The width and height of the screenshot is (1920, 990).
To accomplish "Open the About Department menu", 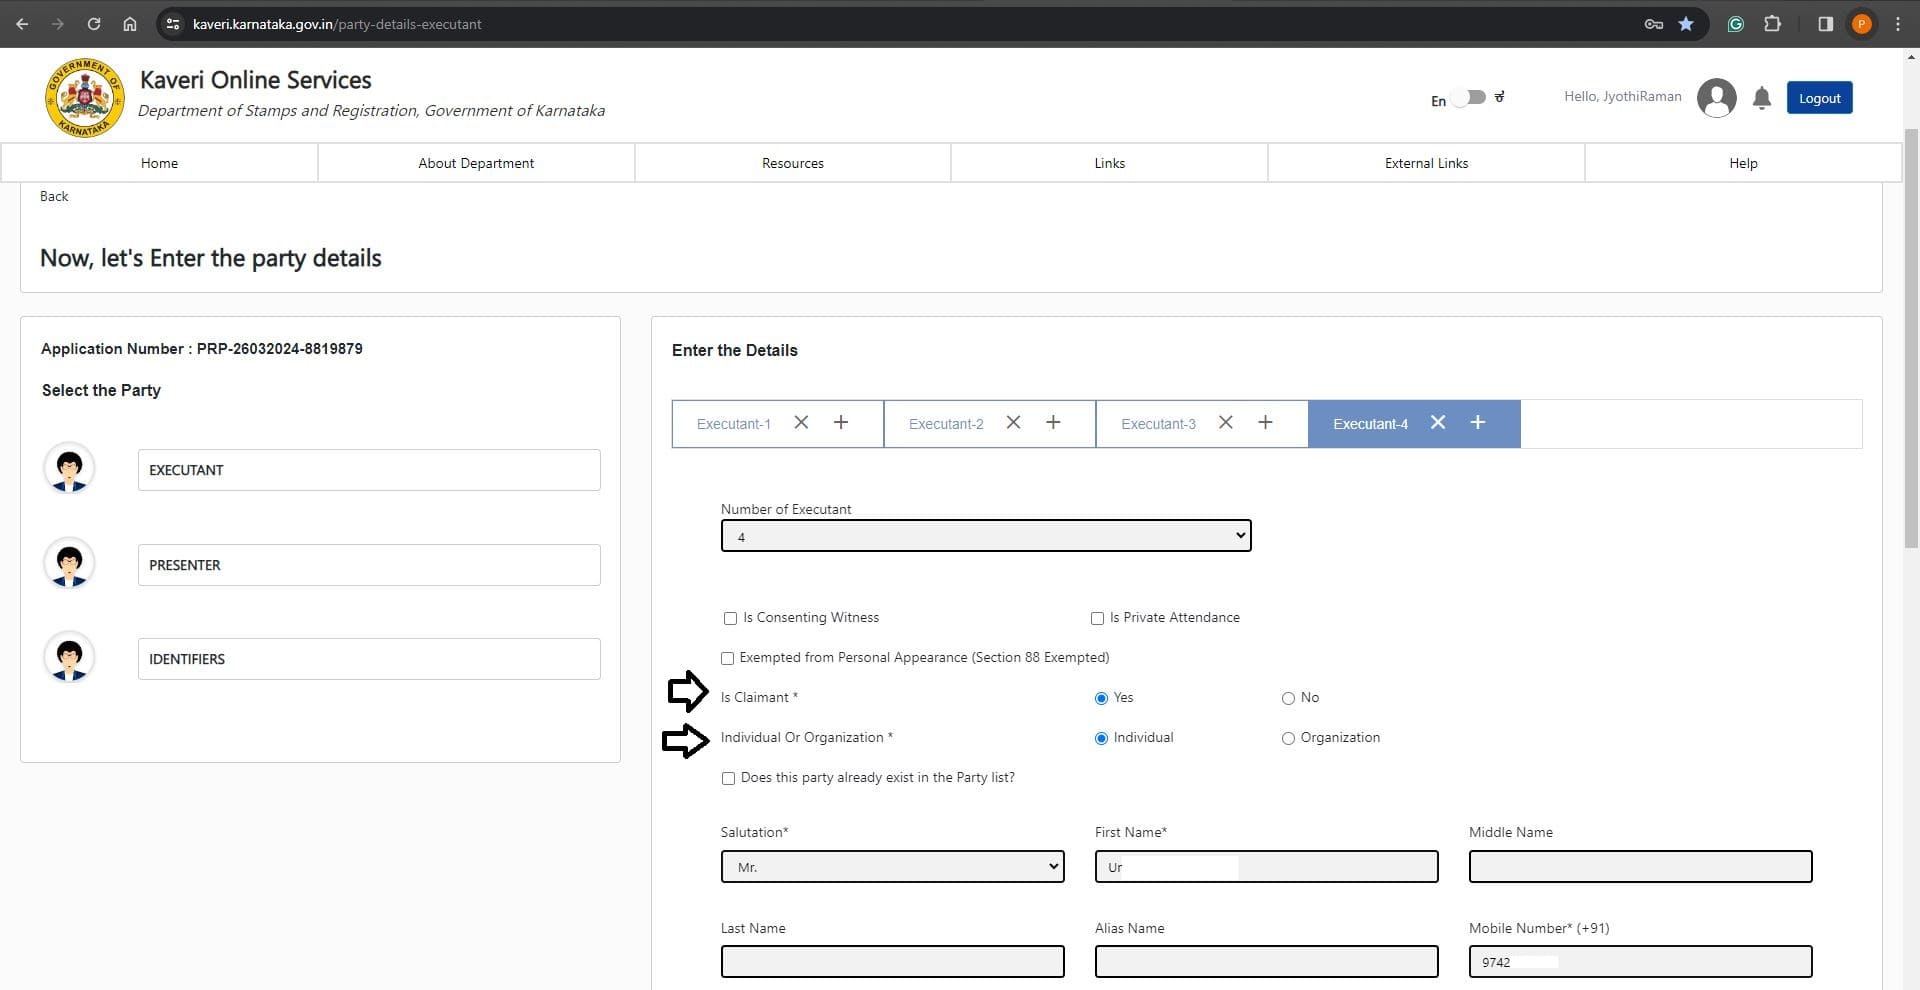I will point(476,163).
